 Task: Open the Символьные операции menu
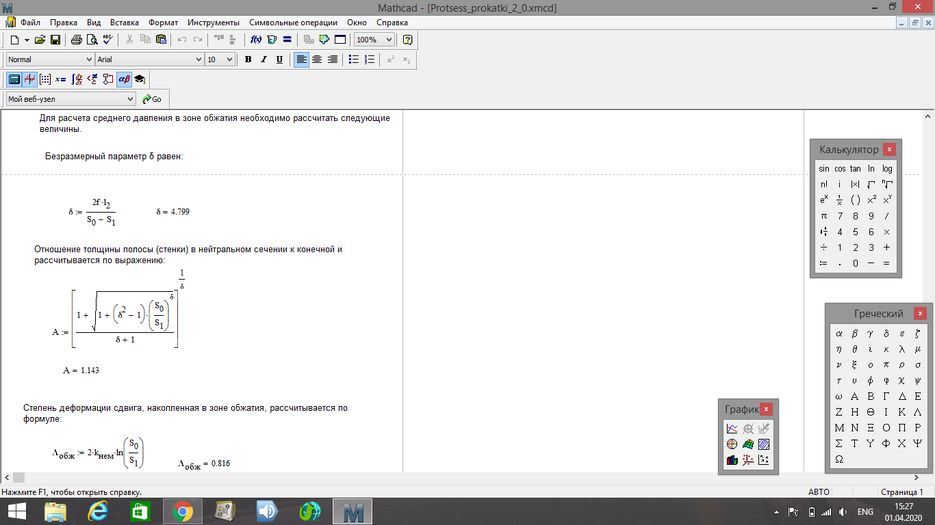(293, 22)
